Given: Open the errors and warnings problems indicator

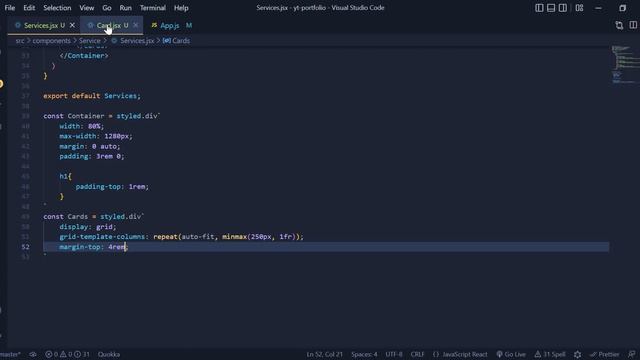Looking at the screenshot, I should (x=67, y=354).
